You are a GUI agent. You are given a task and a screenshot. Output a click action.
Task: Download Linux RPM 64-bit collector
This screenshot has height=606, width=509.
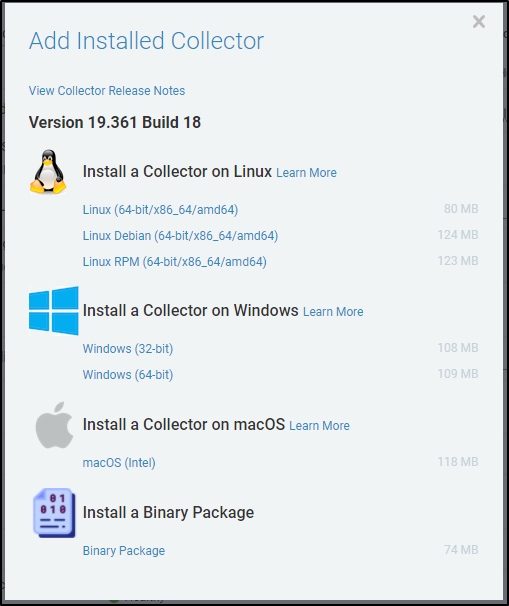[174, 262]
